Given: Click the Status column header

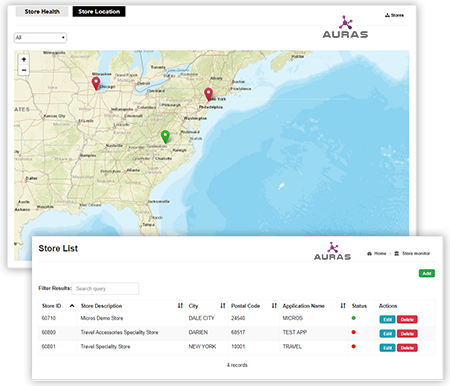Looking at the screenshot, I should click(x=359, y=306).
